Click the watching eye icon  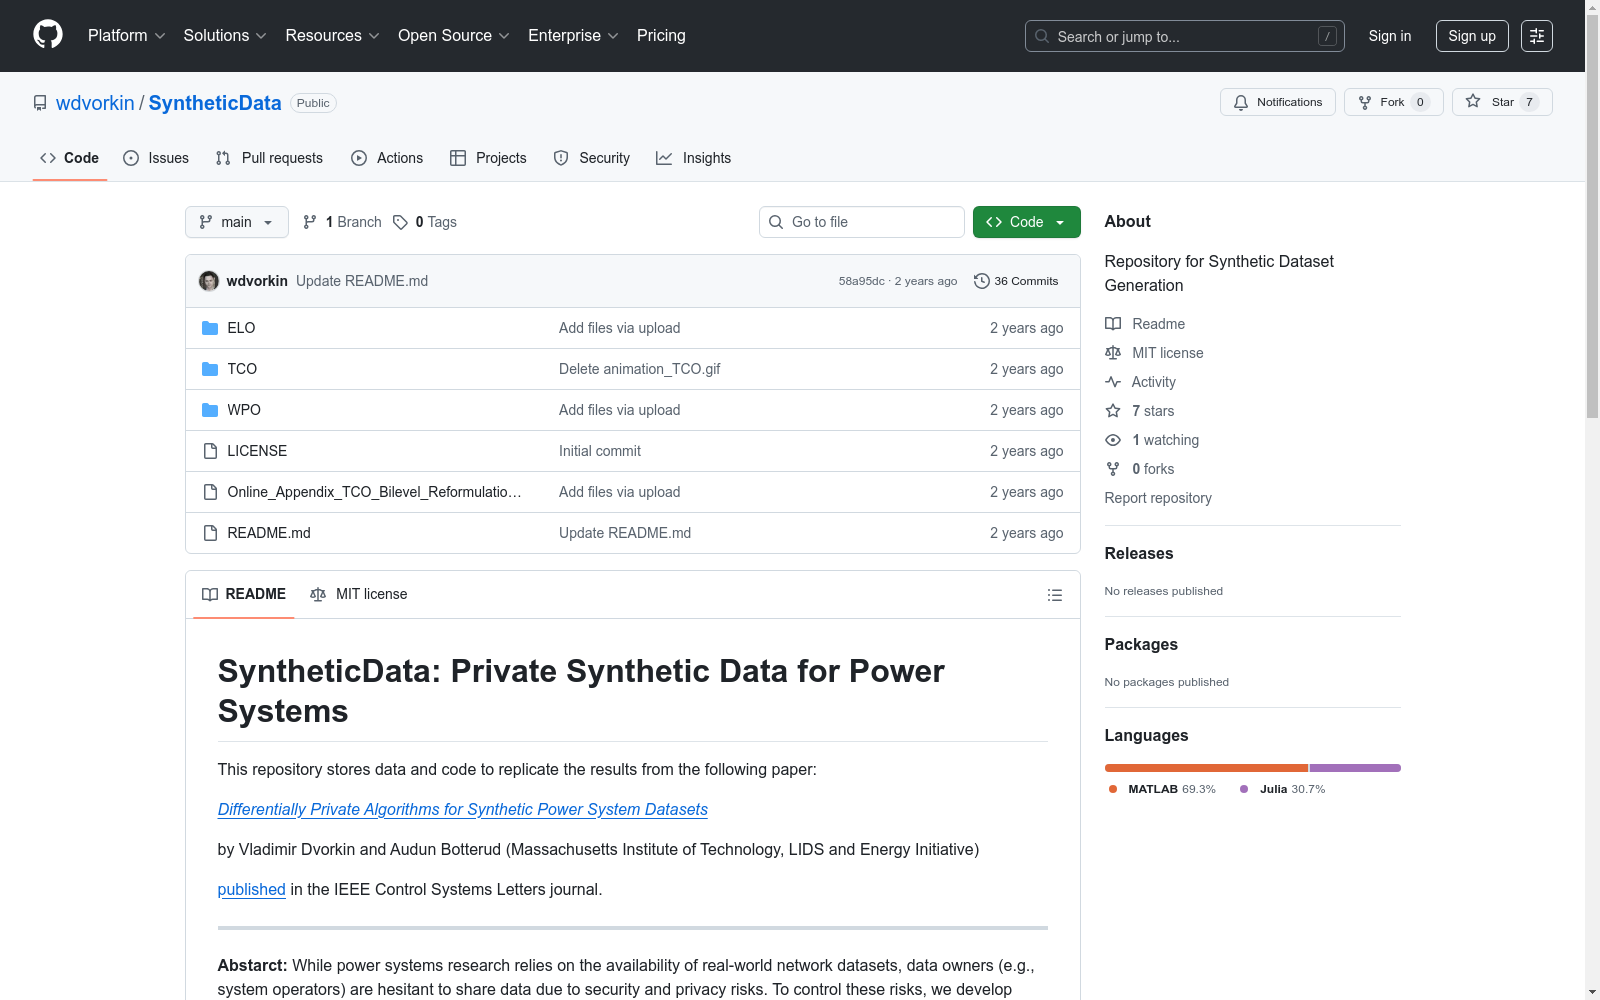pos(1113,440)
